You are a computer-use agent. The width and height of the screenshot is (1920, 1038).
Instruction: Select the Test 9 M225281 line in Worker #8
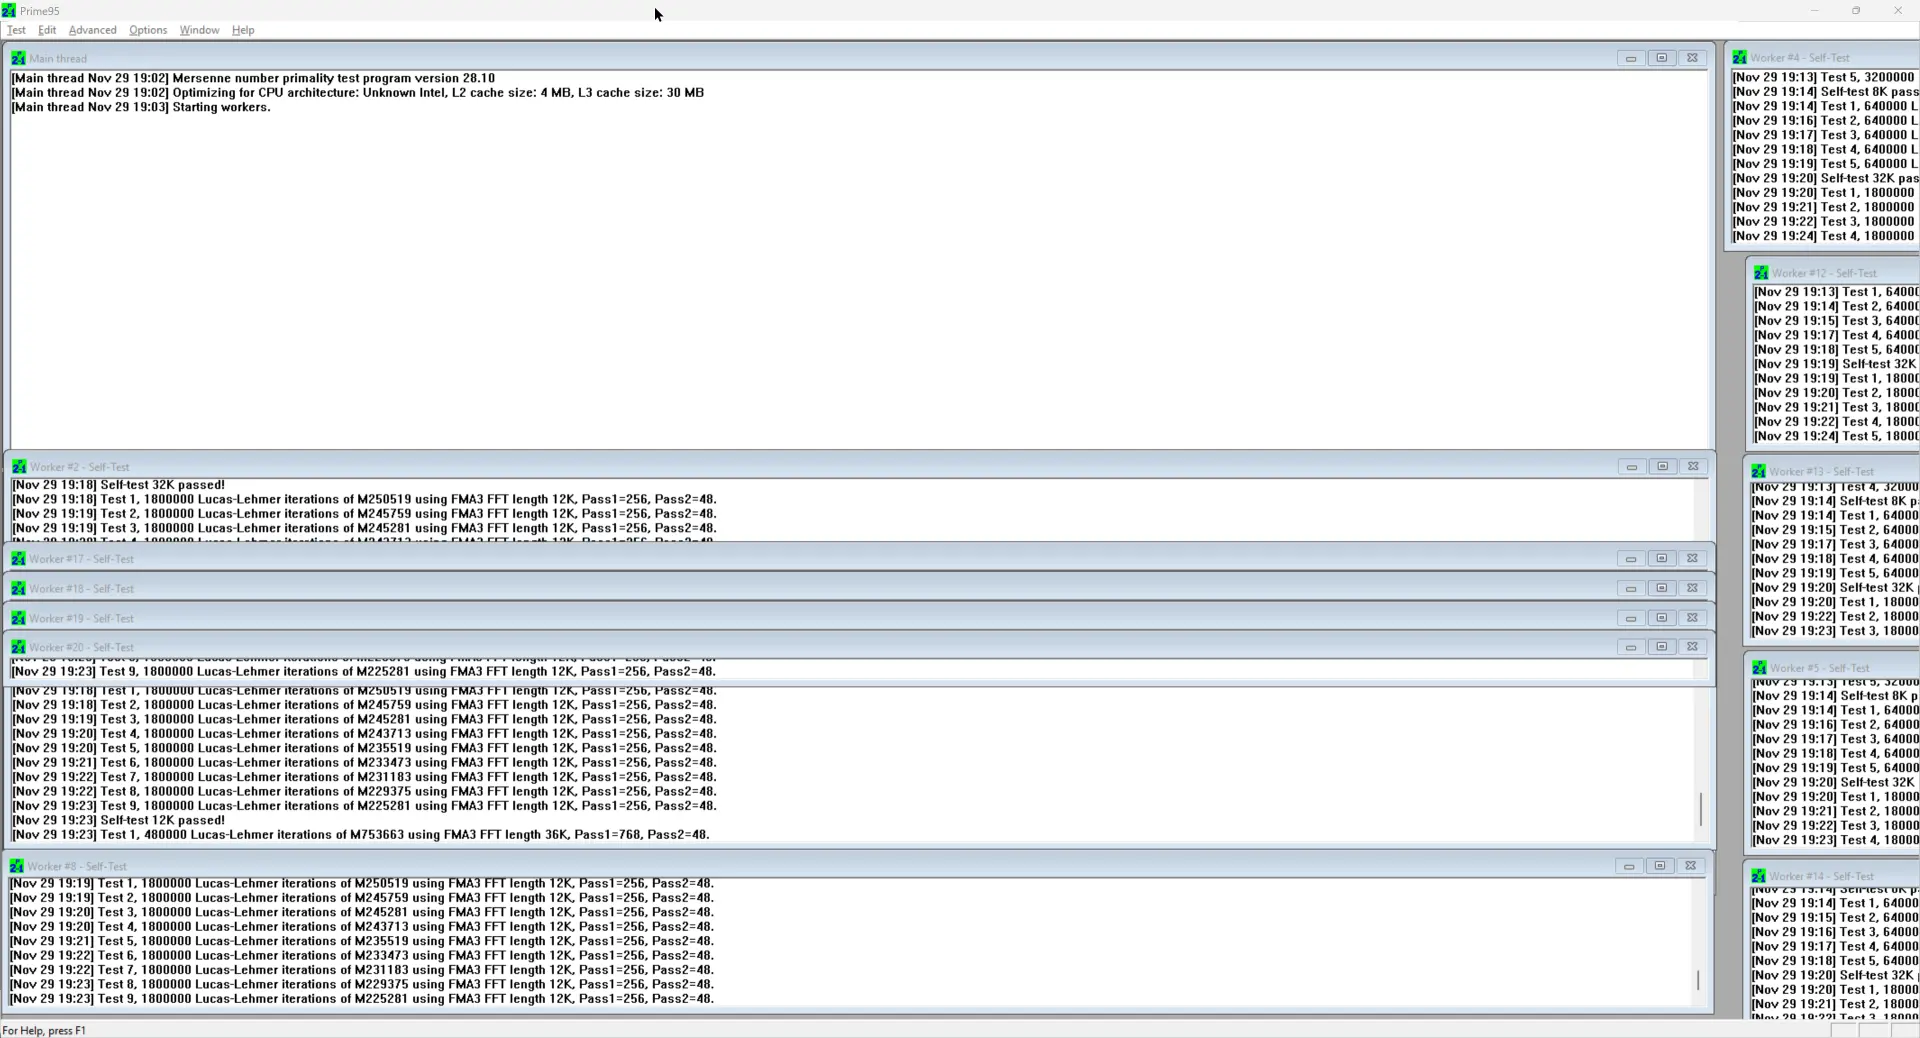[x=362, y=999]
